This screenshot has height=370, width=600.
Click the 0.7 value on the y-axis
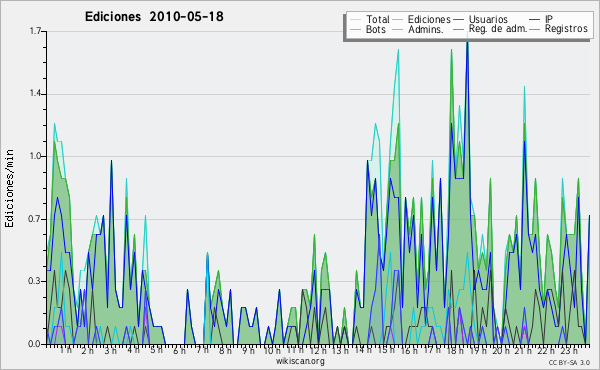35,219
